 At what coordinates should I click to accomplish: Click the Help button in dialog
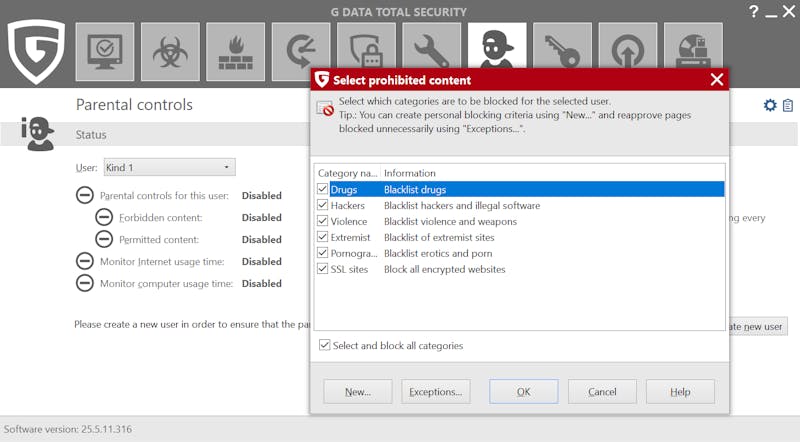click(680, 391)
